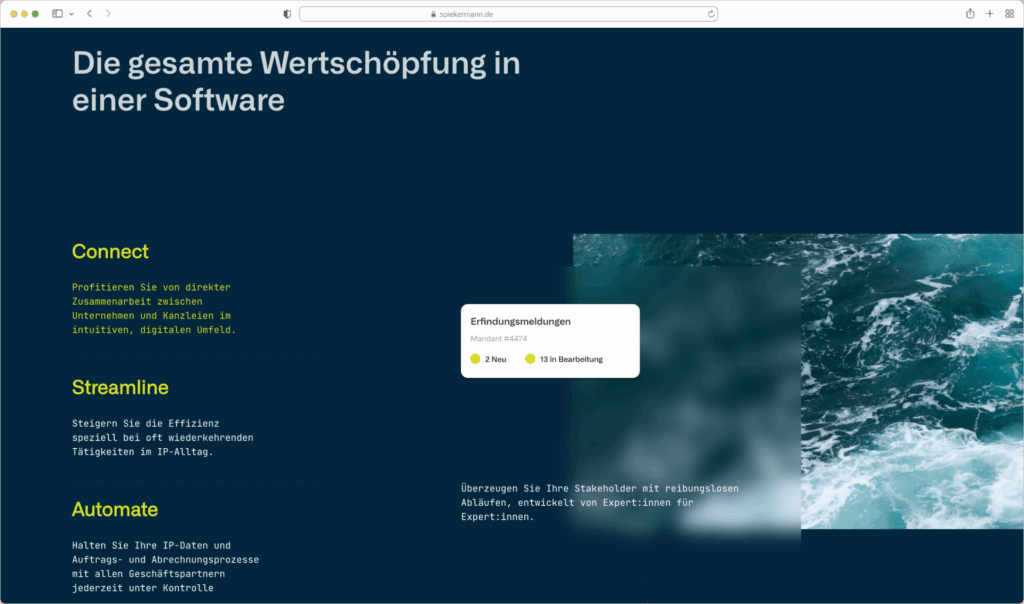Go back with the back arrow

tap(89, 14)
